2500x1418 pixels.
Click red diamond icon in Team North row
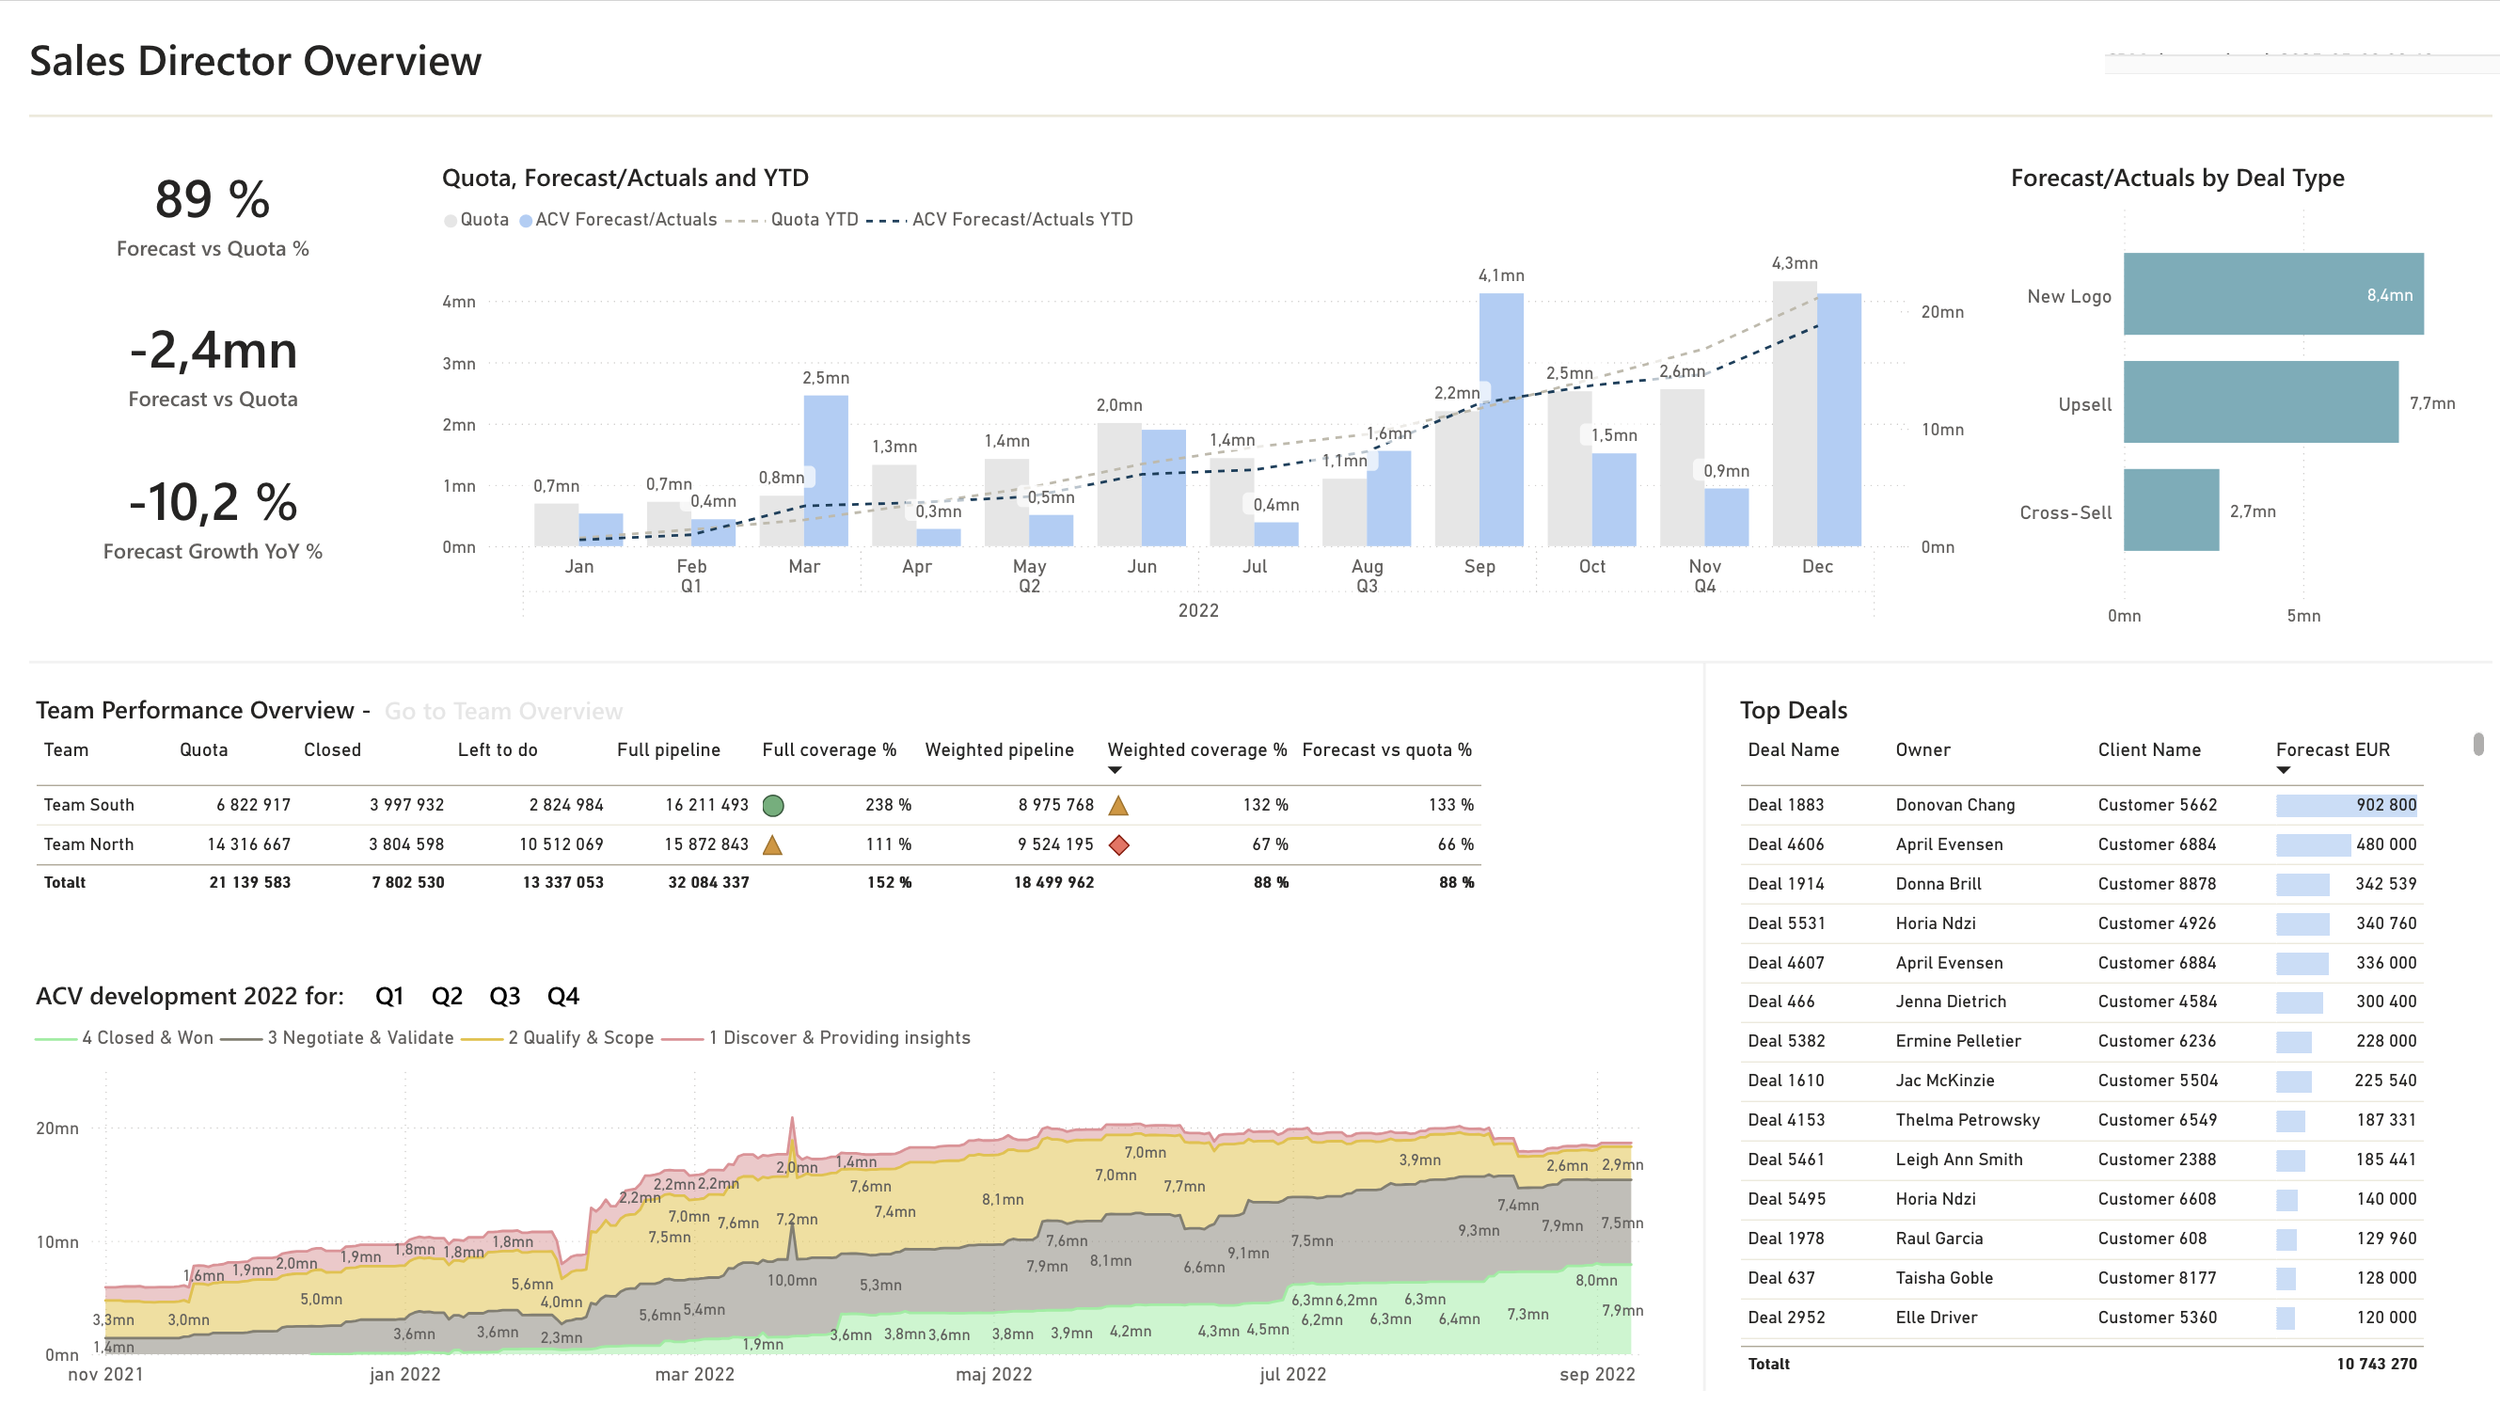point(1119,845)
